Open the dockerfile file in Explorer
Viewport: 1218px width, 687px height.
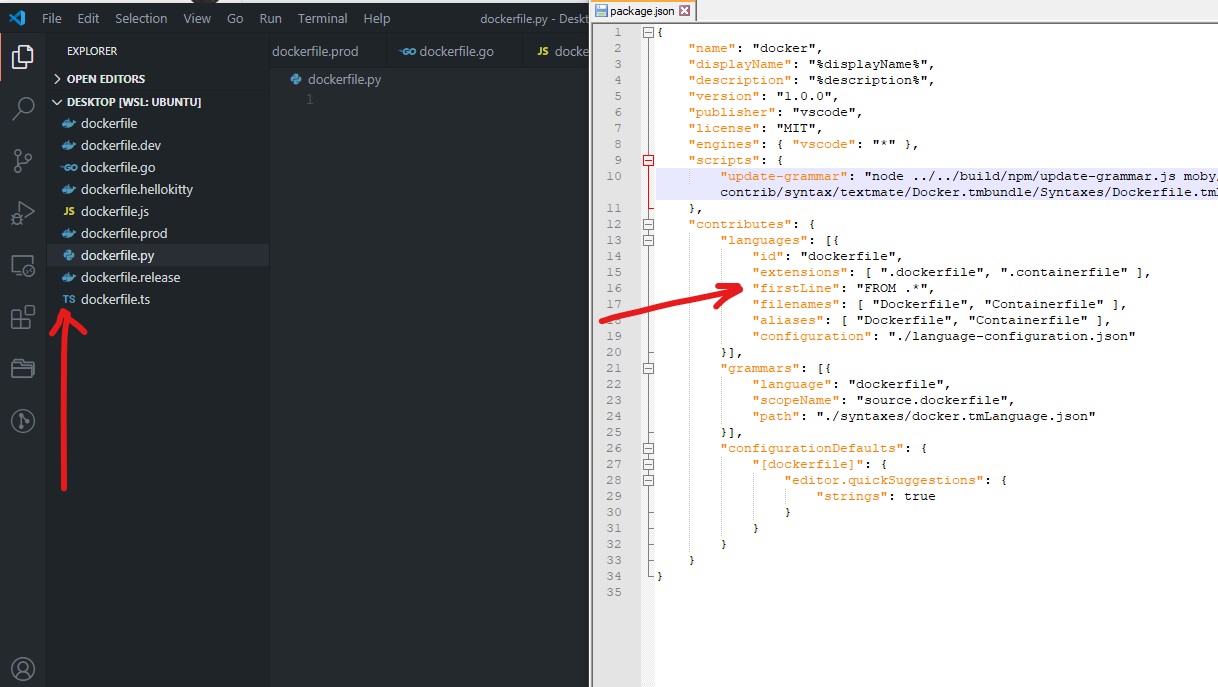pos(158,123)
